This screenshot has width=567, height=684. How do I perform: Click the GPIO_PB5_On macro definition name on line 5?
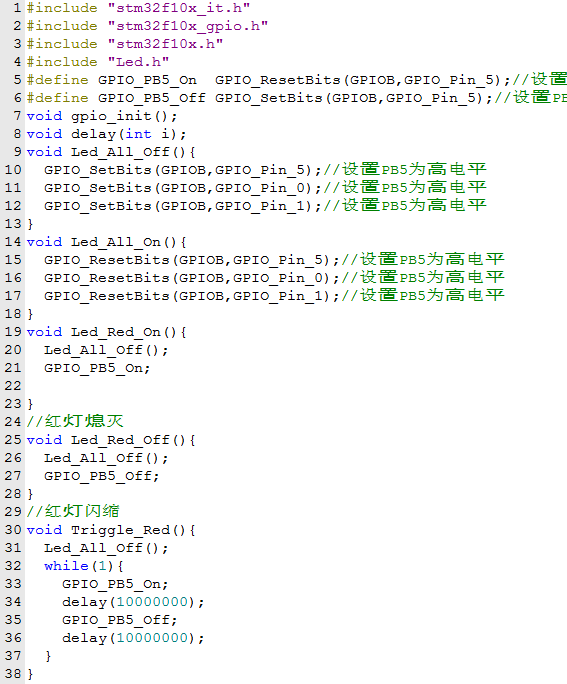tap(147, 80)
